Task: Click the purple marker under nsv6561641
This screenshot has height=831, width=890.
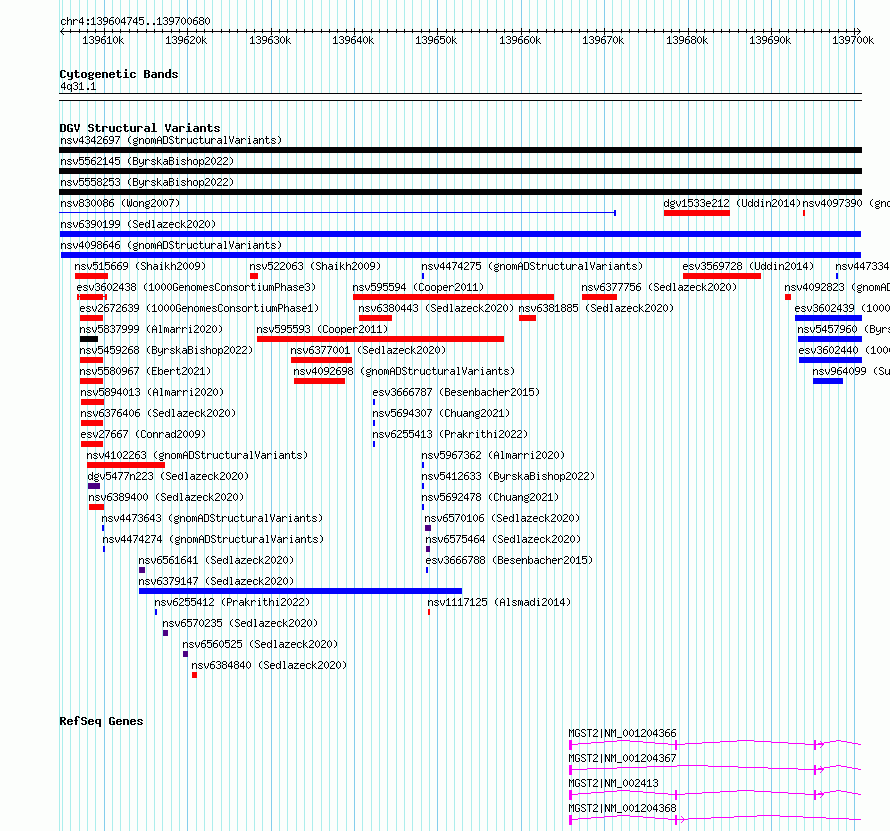Action: [x=142, y=570]
